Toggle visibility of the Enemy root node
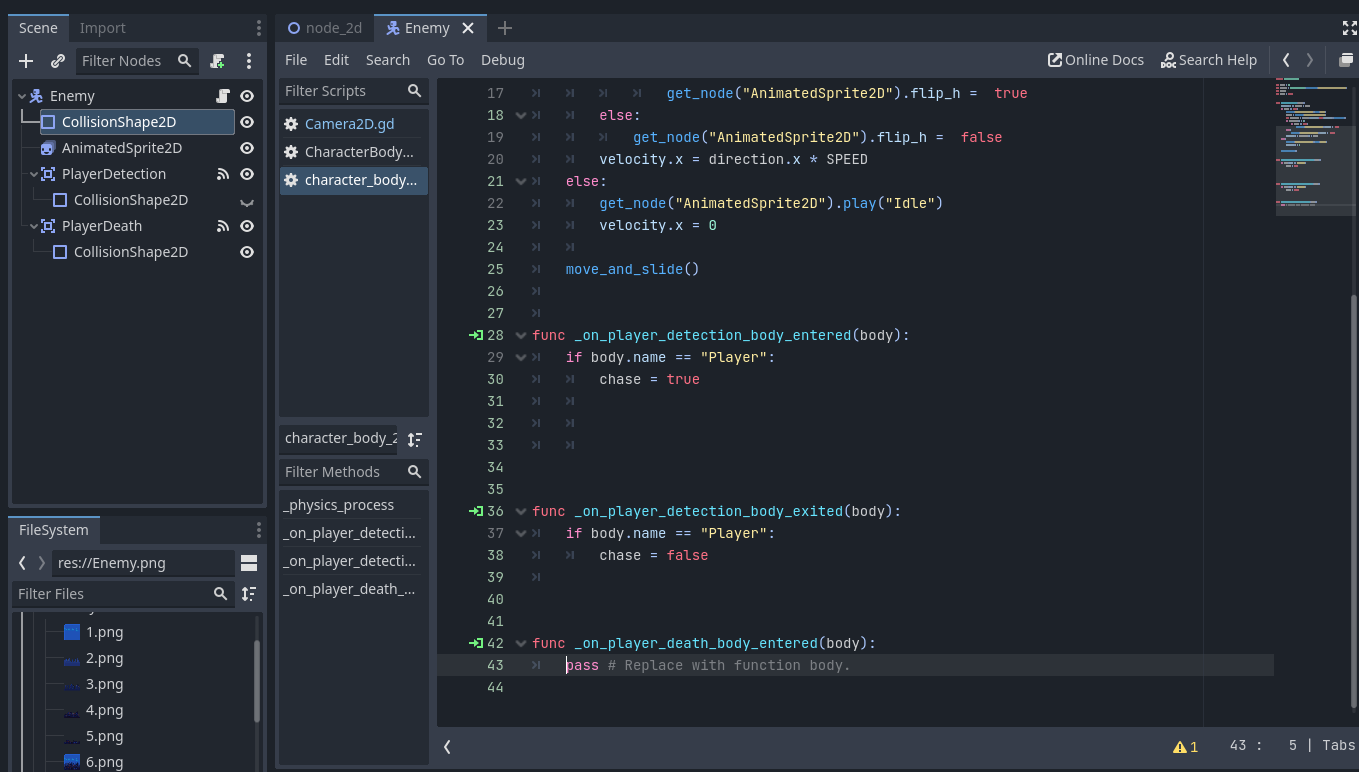Viewport: 1359px width, 772px height. tap(247, 96)
